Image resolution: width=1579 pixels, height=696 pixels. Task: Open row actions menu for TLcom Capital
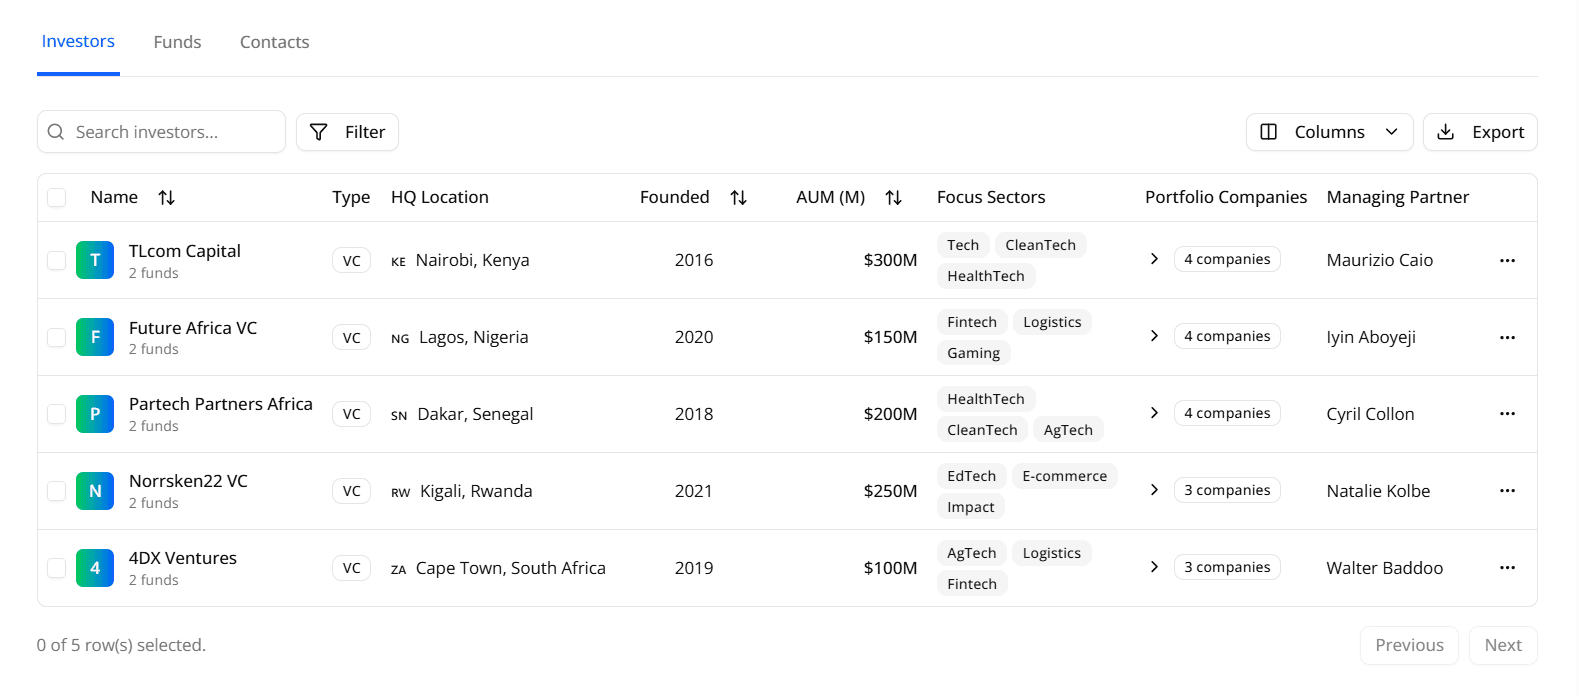1507,260
